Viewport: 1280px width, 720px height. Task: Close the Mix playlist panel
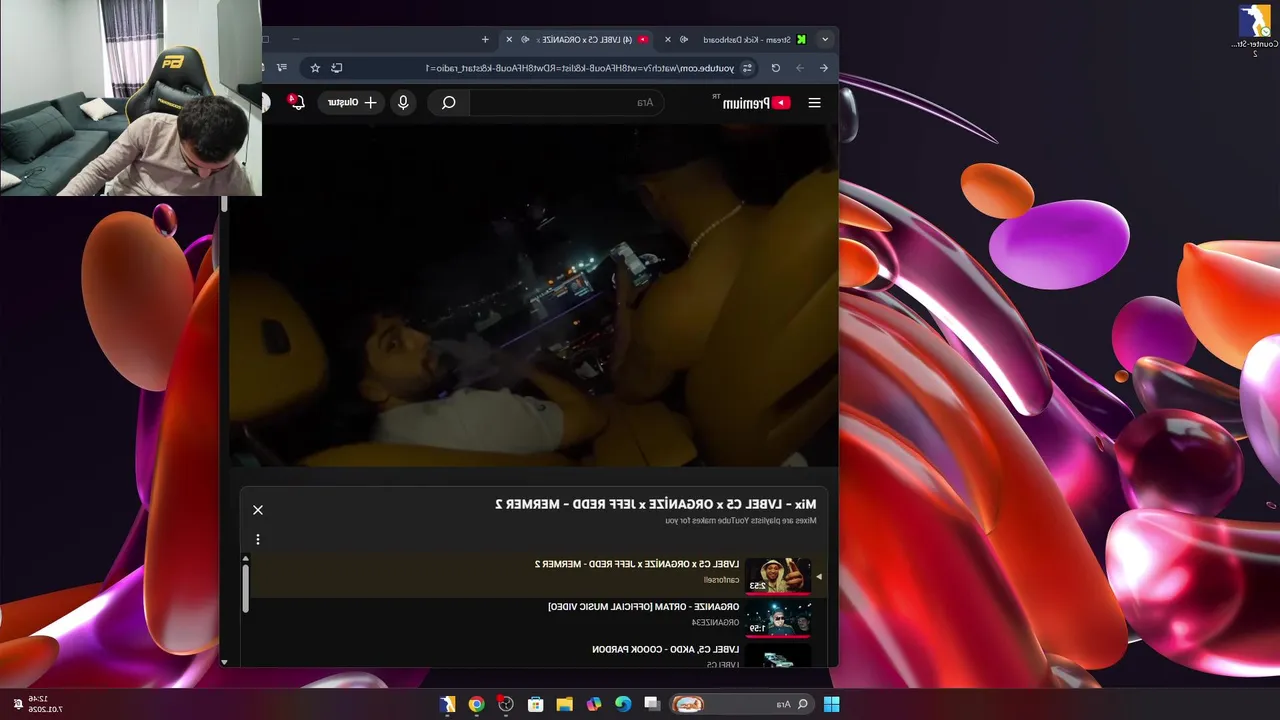point(258,510)
